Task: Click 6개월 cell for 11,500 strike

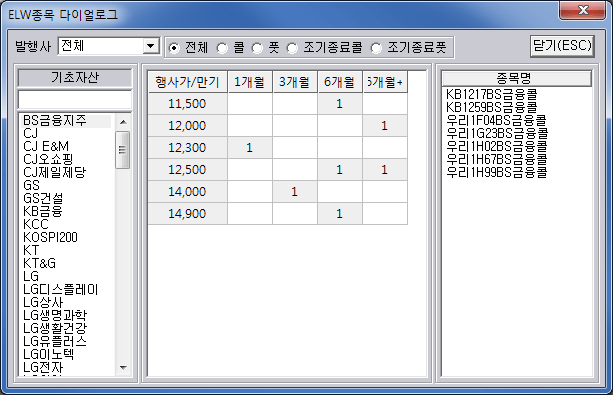Action: click(340, 104)
